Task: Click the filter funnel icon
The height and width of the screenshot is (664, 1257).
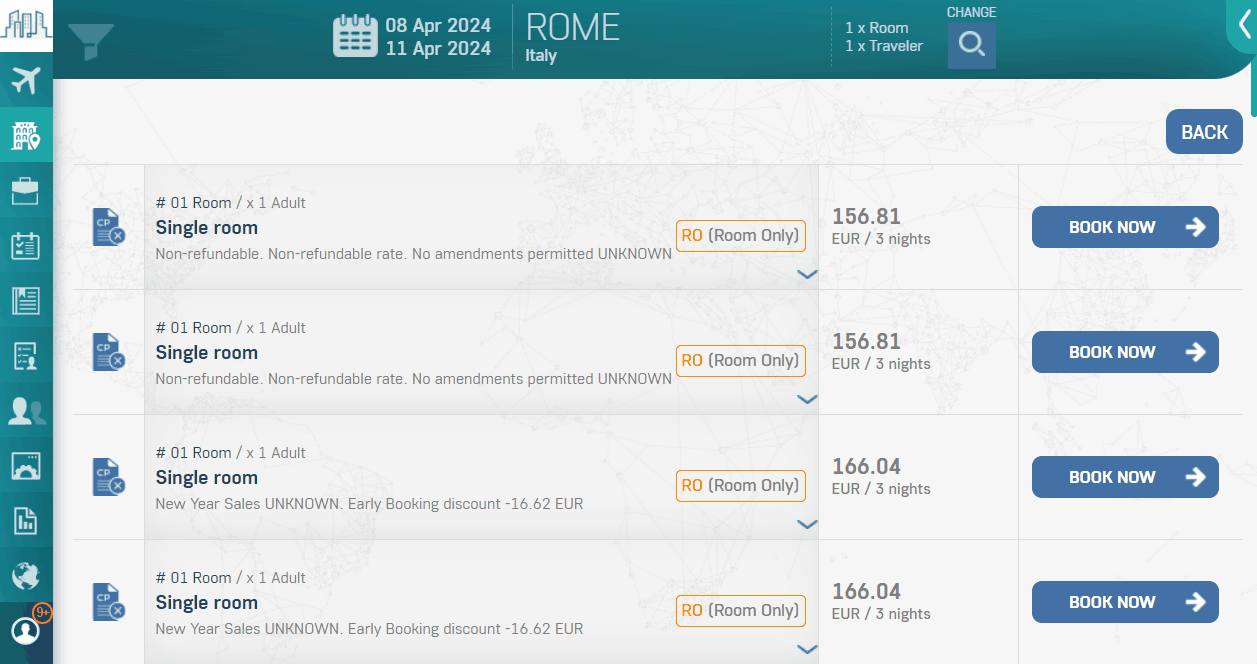Action: tap(90, 41)
